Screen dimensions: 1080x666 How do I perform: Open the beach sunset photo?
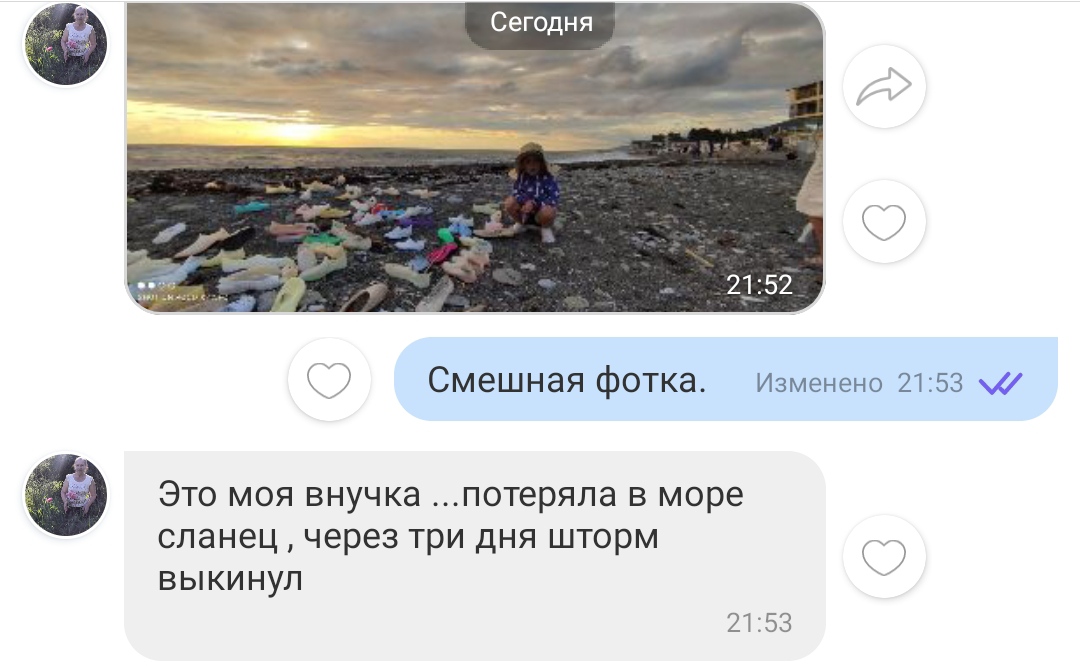475,158
